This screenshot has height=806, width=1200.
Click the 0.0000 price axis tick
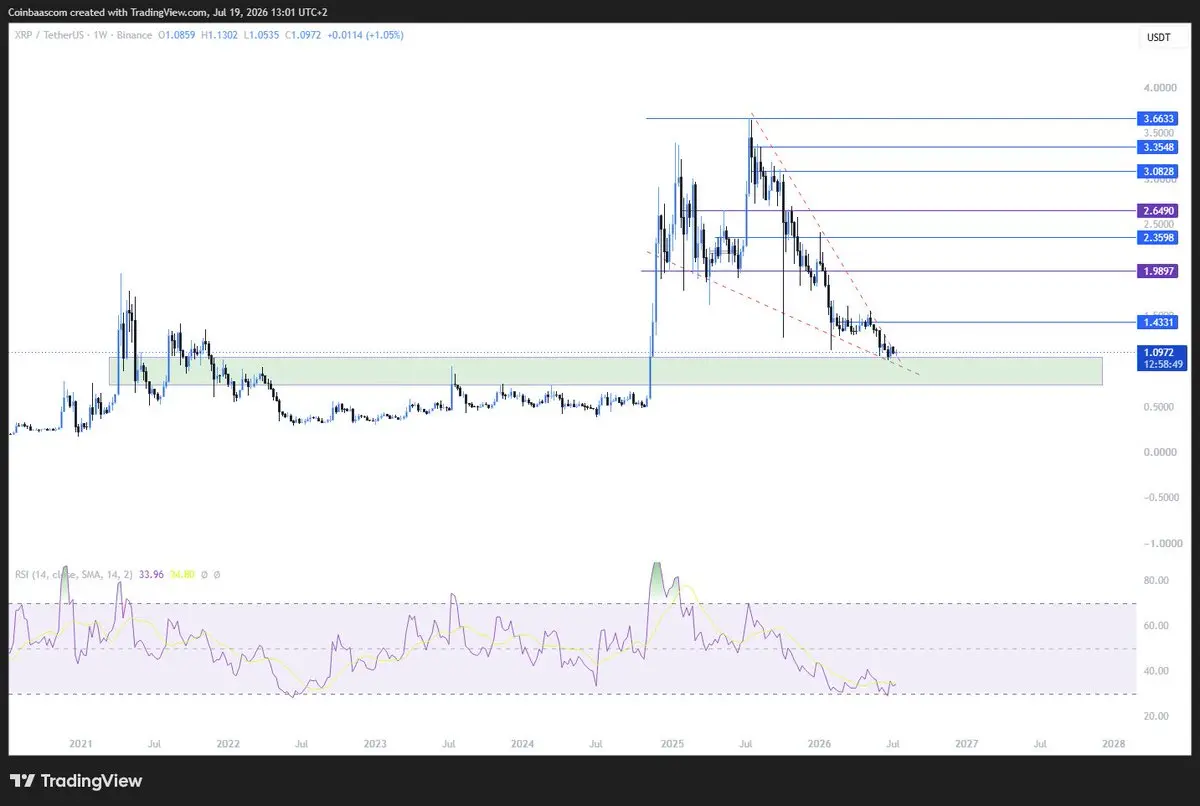click(x=1160, y=452)
